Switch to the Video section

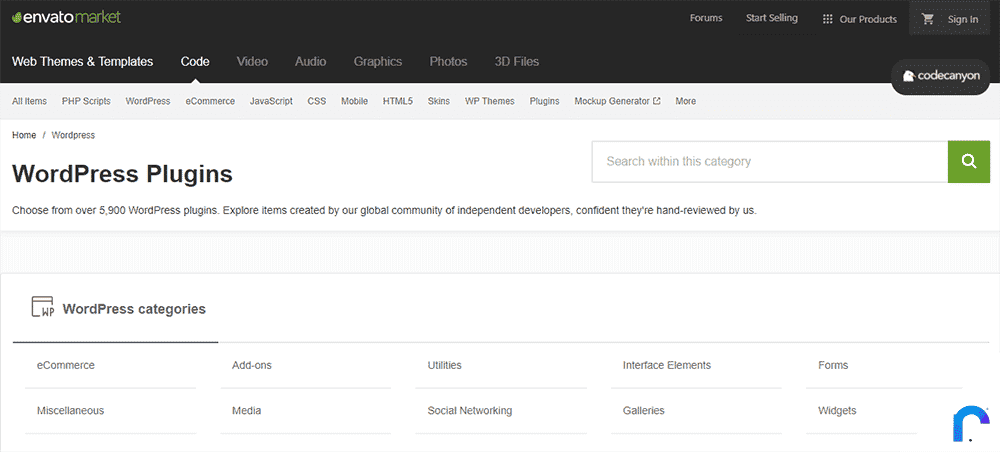point(252,62)
